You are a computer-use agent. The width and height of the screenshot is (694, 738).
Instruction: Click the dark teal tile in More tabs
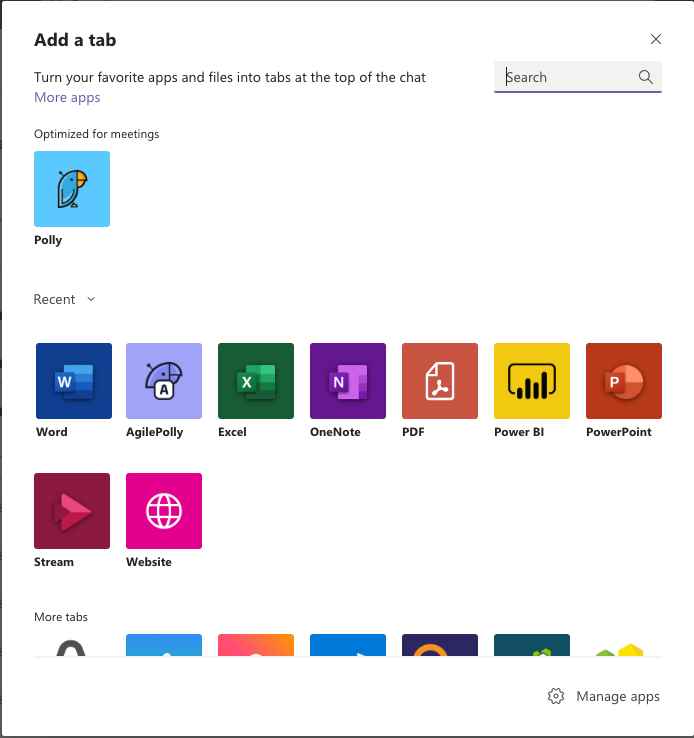532,645
